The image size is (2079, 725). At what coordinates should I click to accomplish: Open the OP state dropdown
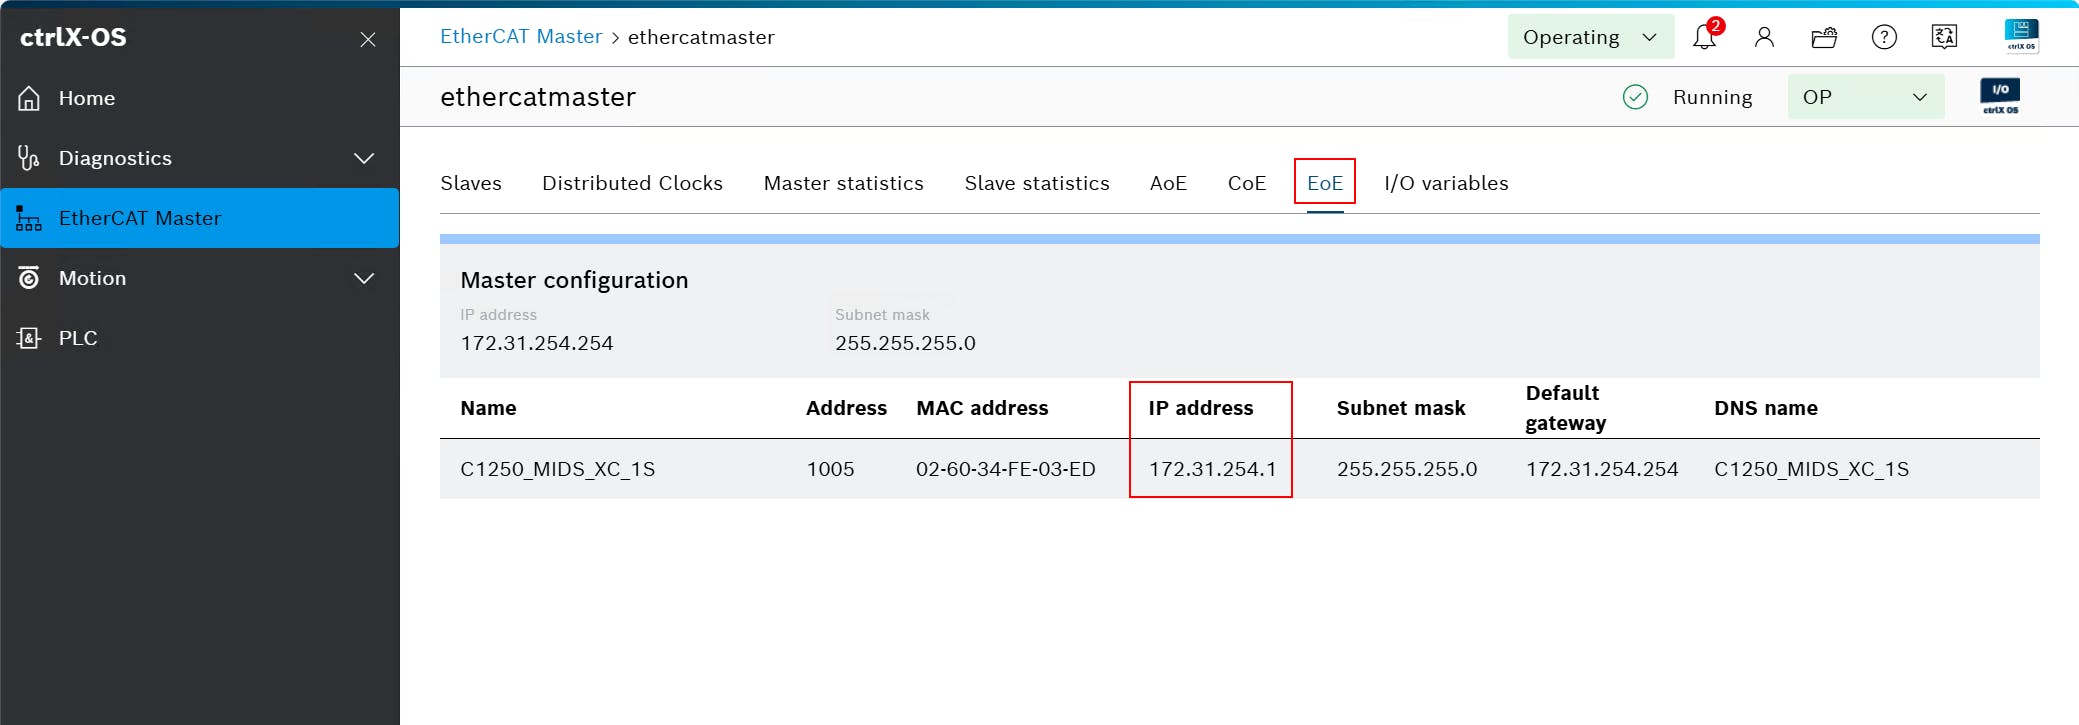pos(1865,97)
